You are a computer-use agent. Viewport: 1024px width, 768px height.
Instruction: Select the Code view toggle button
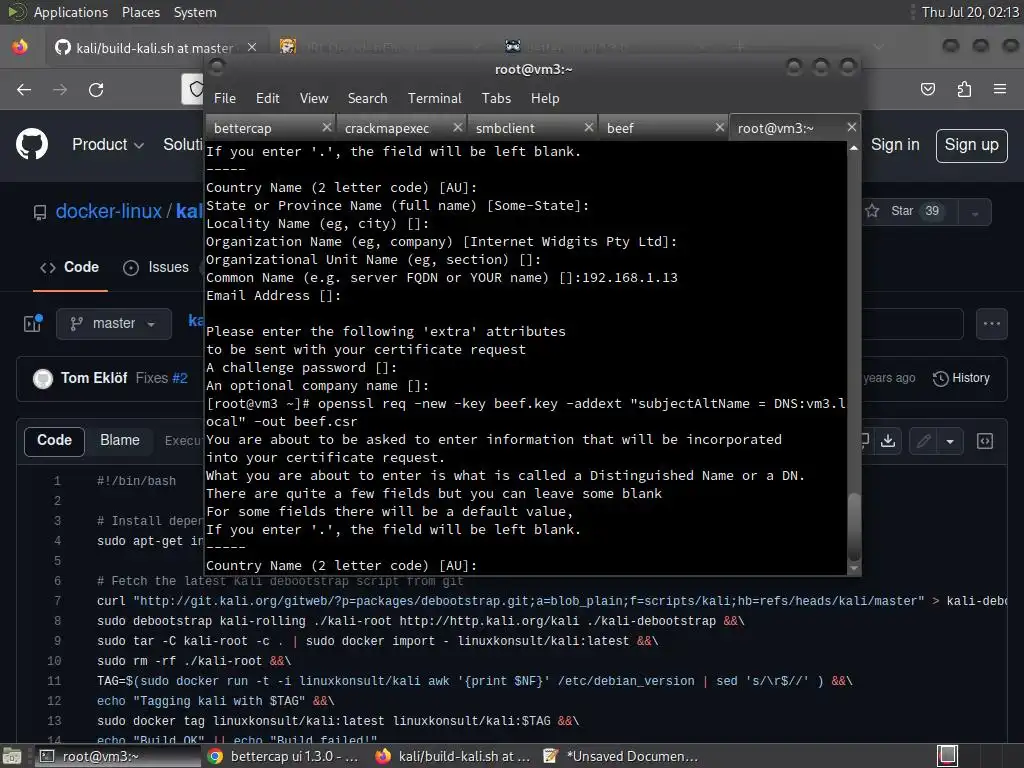point(54,441)
